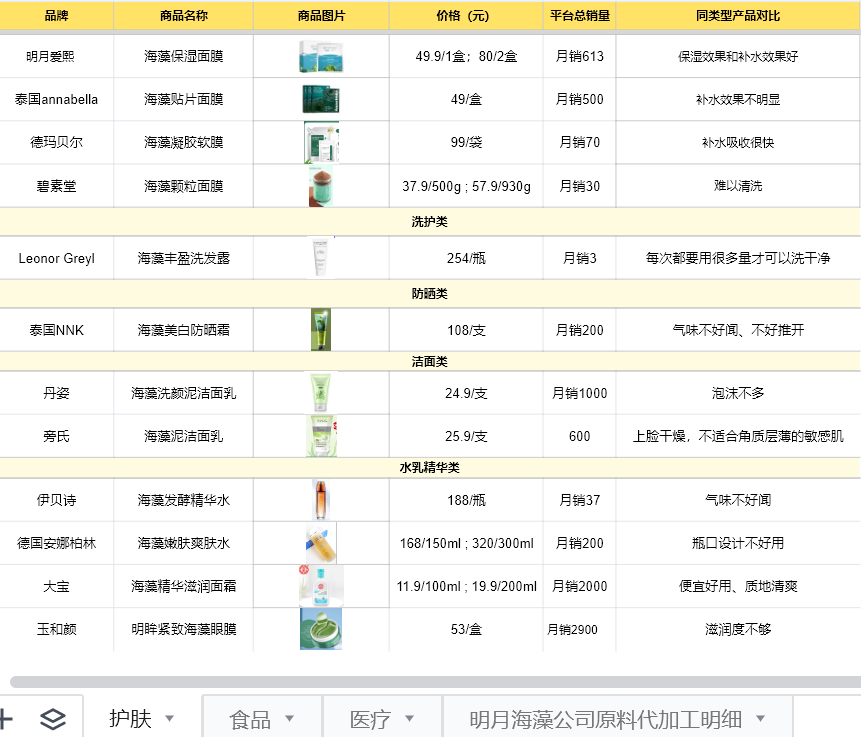861x737 pixels.
Task: Select the 泡沫不多 cell
Action: pyautogui.click(x=738, y=393)
